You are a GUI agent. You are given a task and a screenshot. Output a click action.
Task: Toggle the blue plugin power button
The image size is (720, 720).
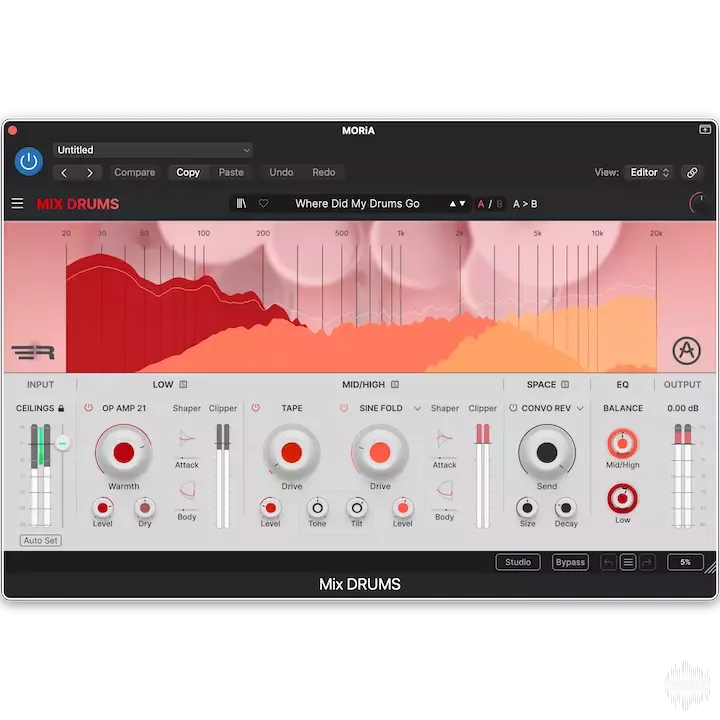tap(28, 161)
